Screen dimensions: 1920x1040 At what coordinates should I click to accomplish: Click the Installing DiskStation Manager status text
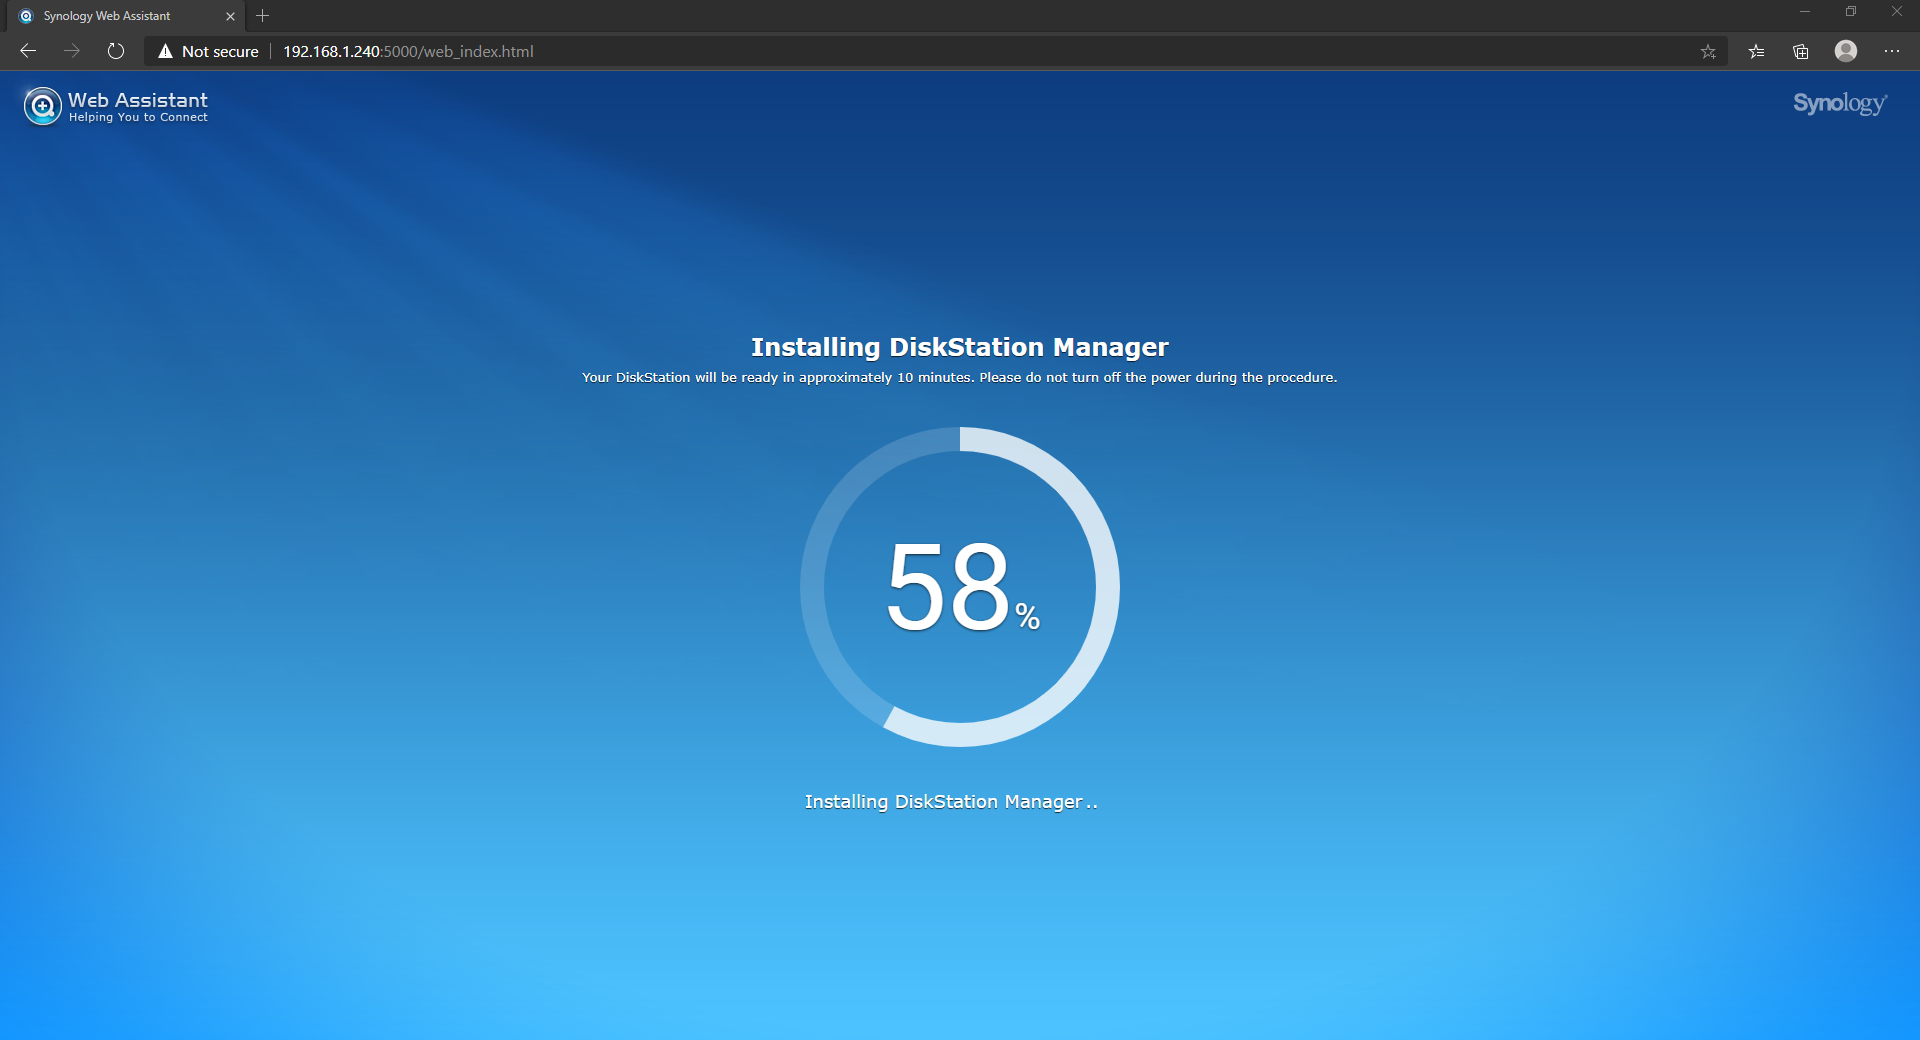[950, 802]
